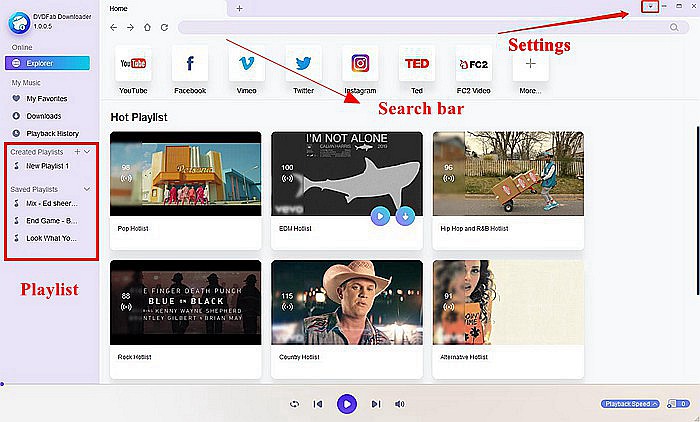
Task: Open saved playlist Mix - Ed sheer...
Action: 51,204
